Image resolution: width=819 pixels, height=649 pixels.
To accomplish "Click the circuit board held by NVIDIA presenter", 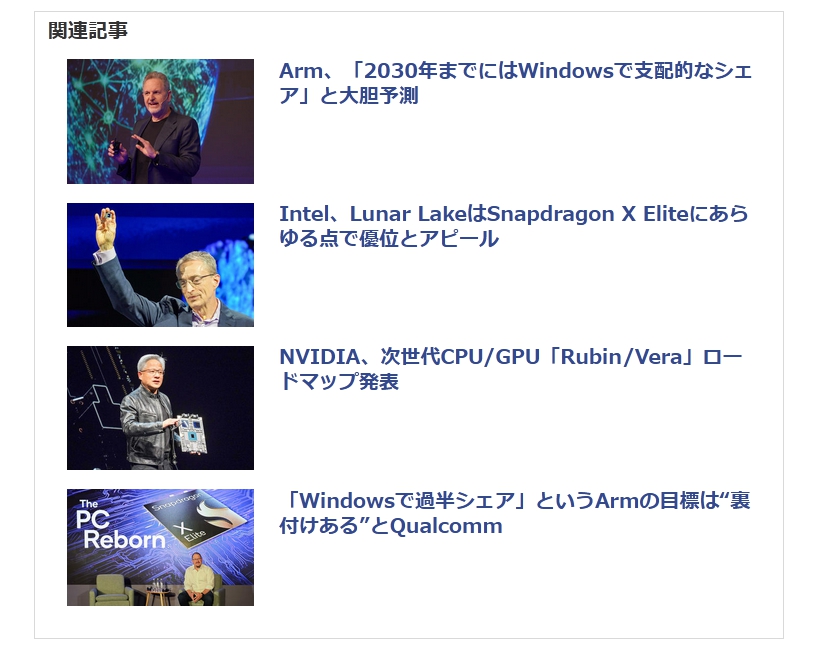I will pyautogui.click(x=192, y=433).
